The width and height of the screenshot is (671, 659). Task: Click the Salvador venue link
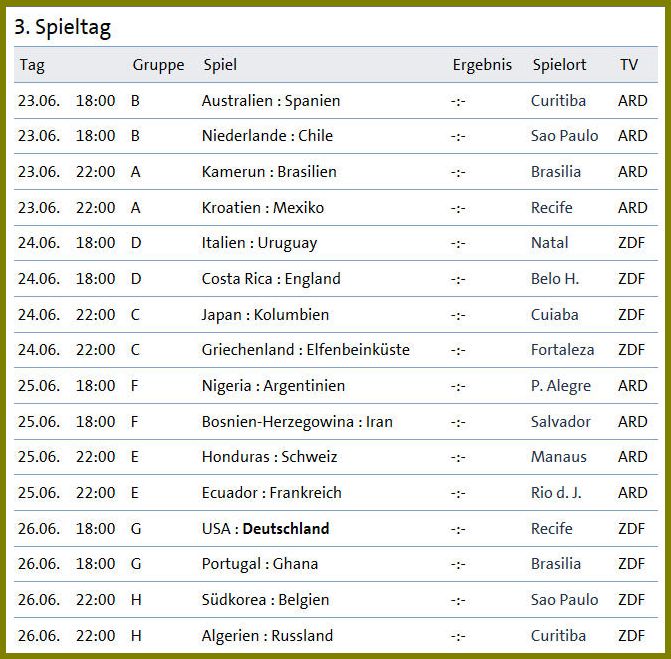tap(561, 422)
